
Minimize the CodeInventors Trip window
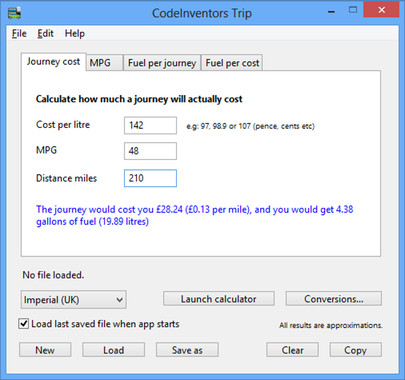[331, 11]
